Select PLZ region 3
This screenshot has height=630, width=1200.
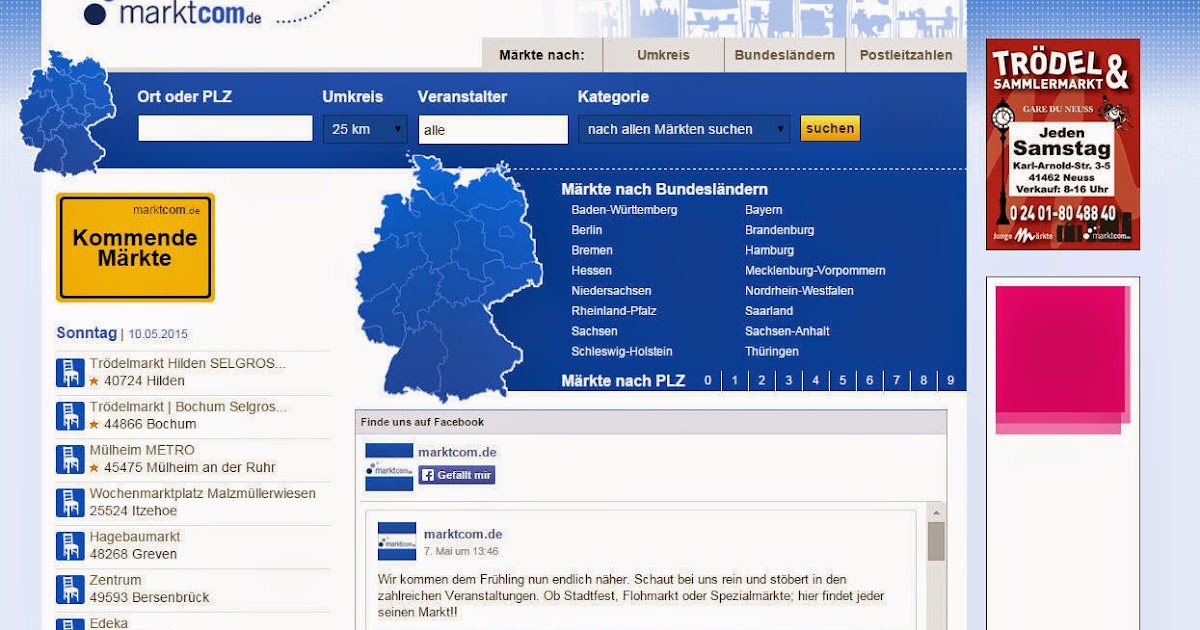point(789,380)
